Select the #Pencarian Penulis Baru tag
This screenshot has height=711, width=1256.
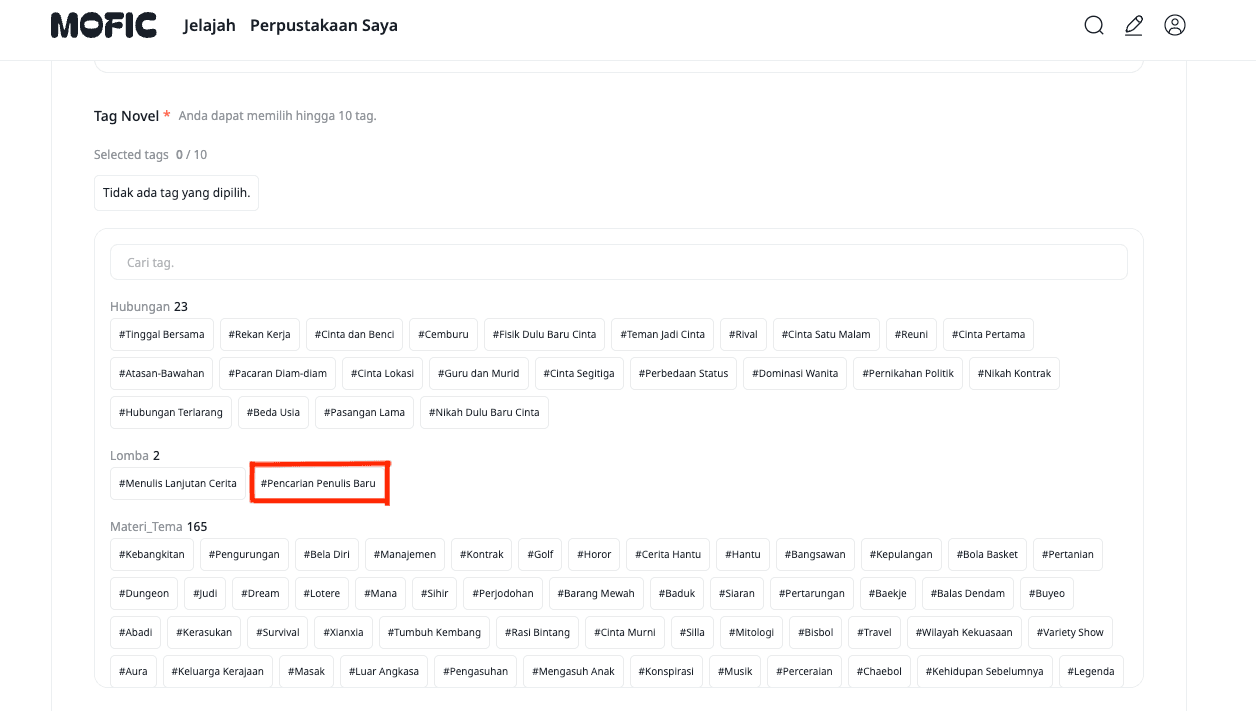pyautogui.click(x=318, y=484)
